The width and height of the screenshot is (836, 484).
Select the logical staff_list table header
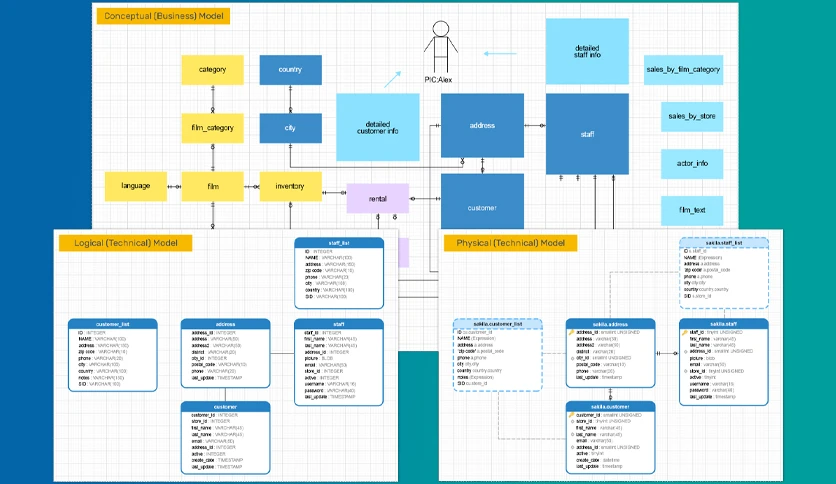click(339, 243)
